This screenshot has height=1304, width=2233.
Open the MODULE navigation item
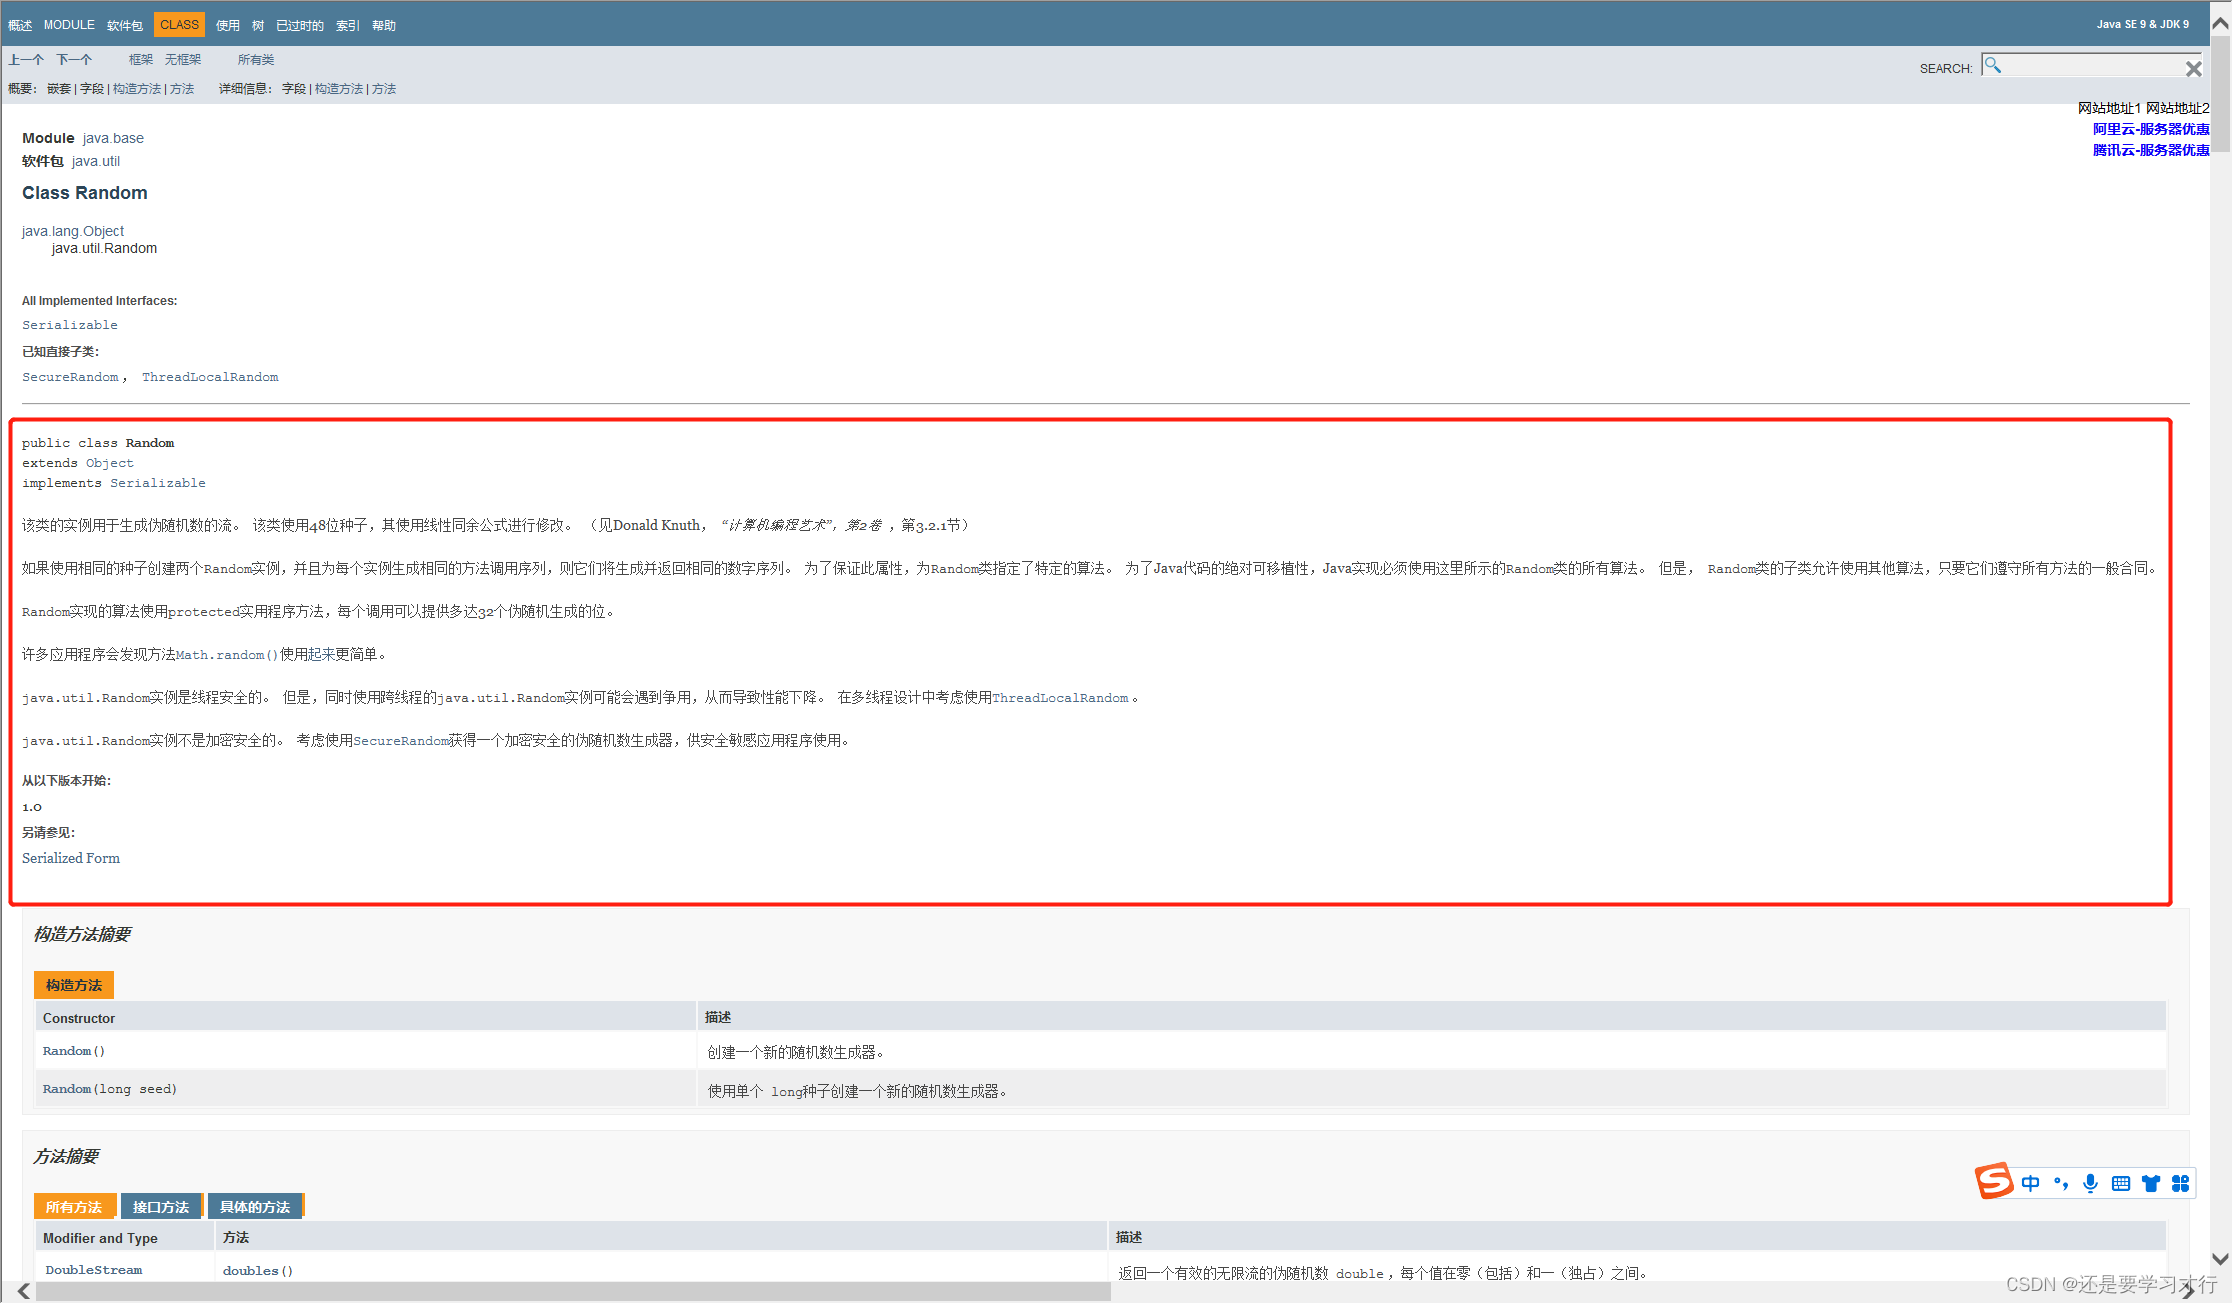69,25
